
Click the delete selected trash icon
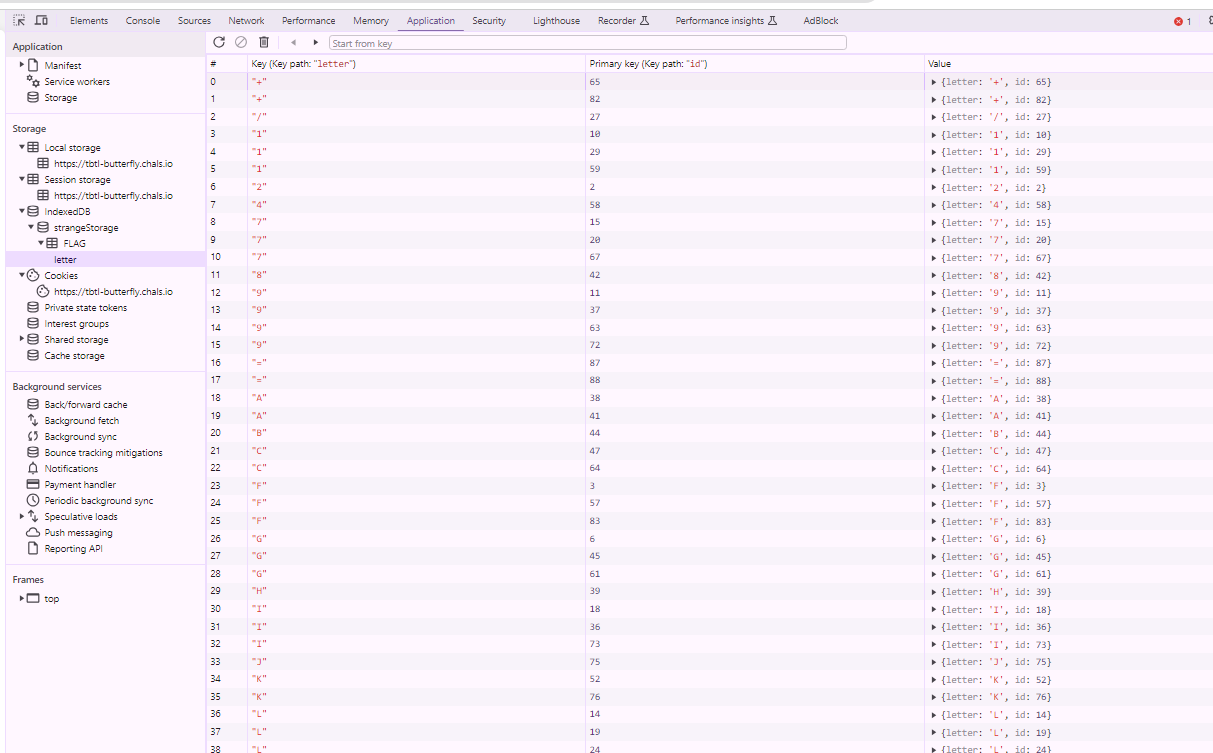[x=264, y=42]
